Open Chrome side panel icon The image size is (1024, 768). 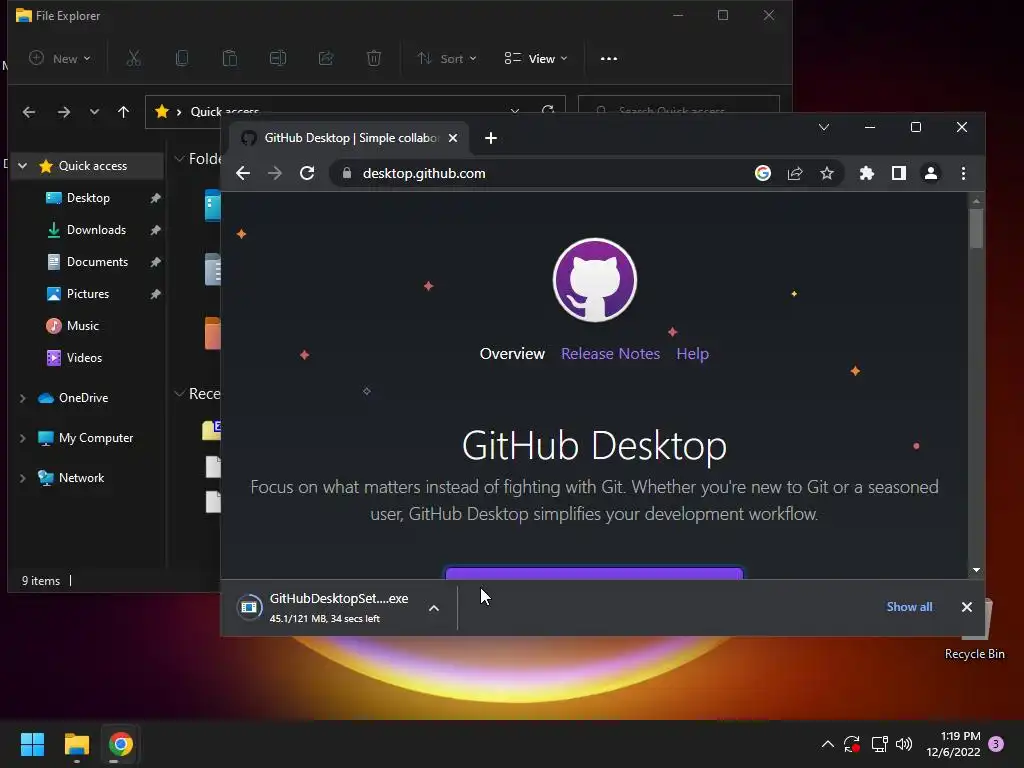tap(899, 173)
